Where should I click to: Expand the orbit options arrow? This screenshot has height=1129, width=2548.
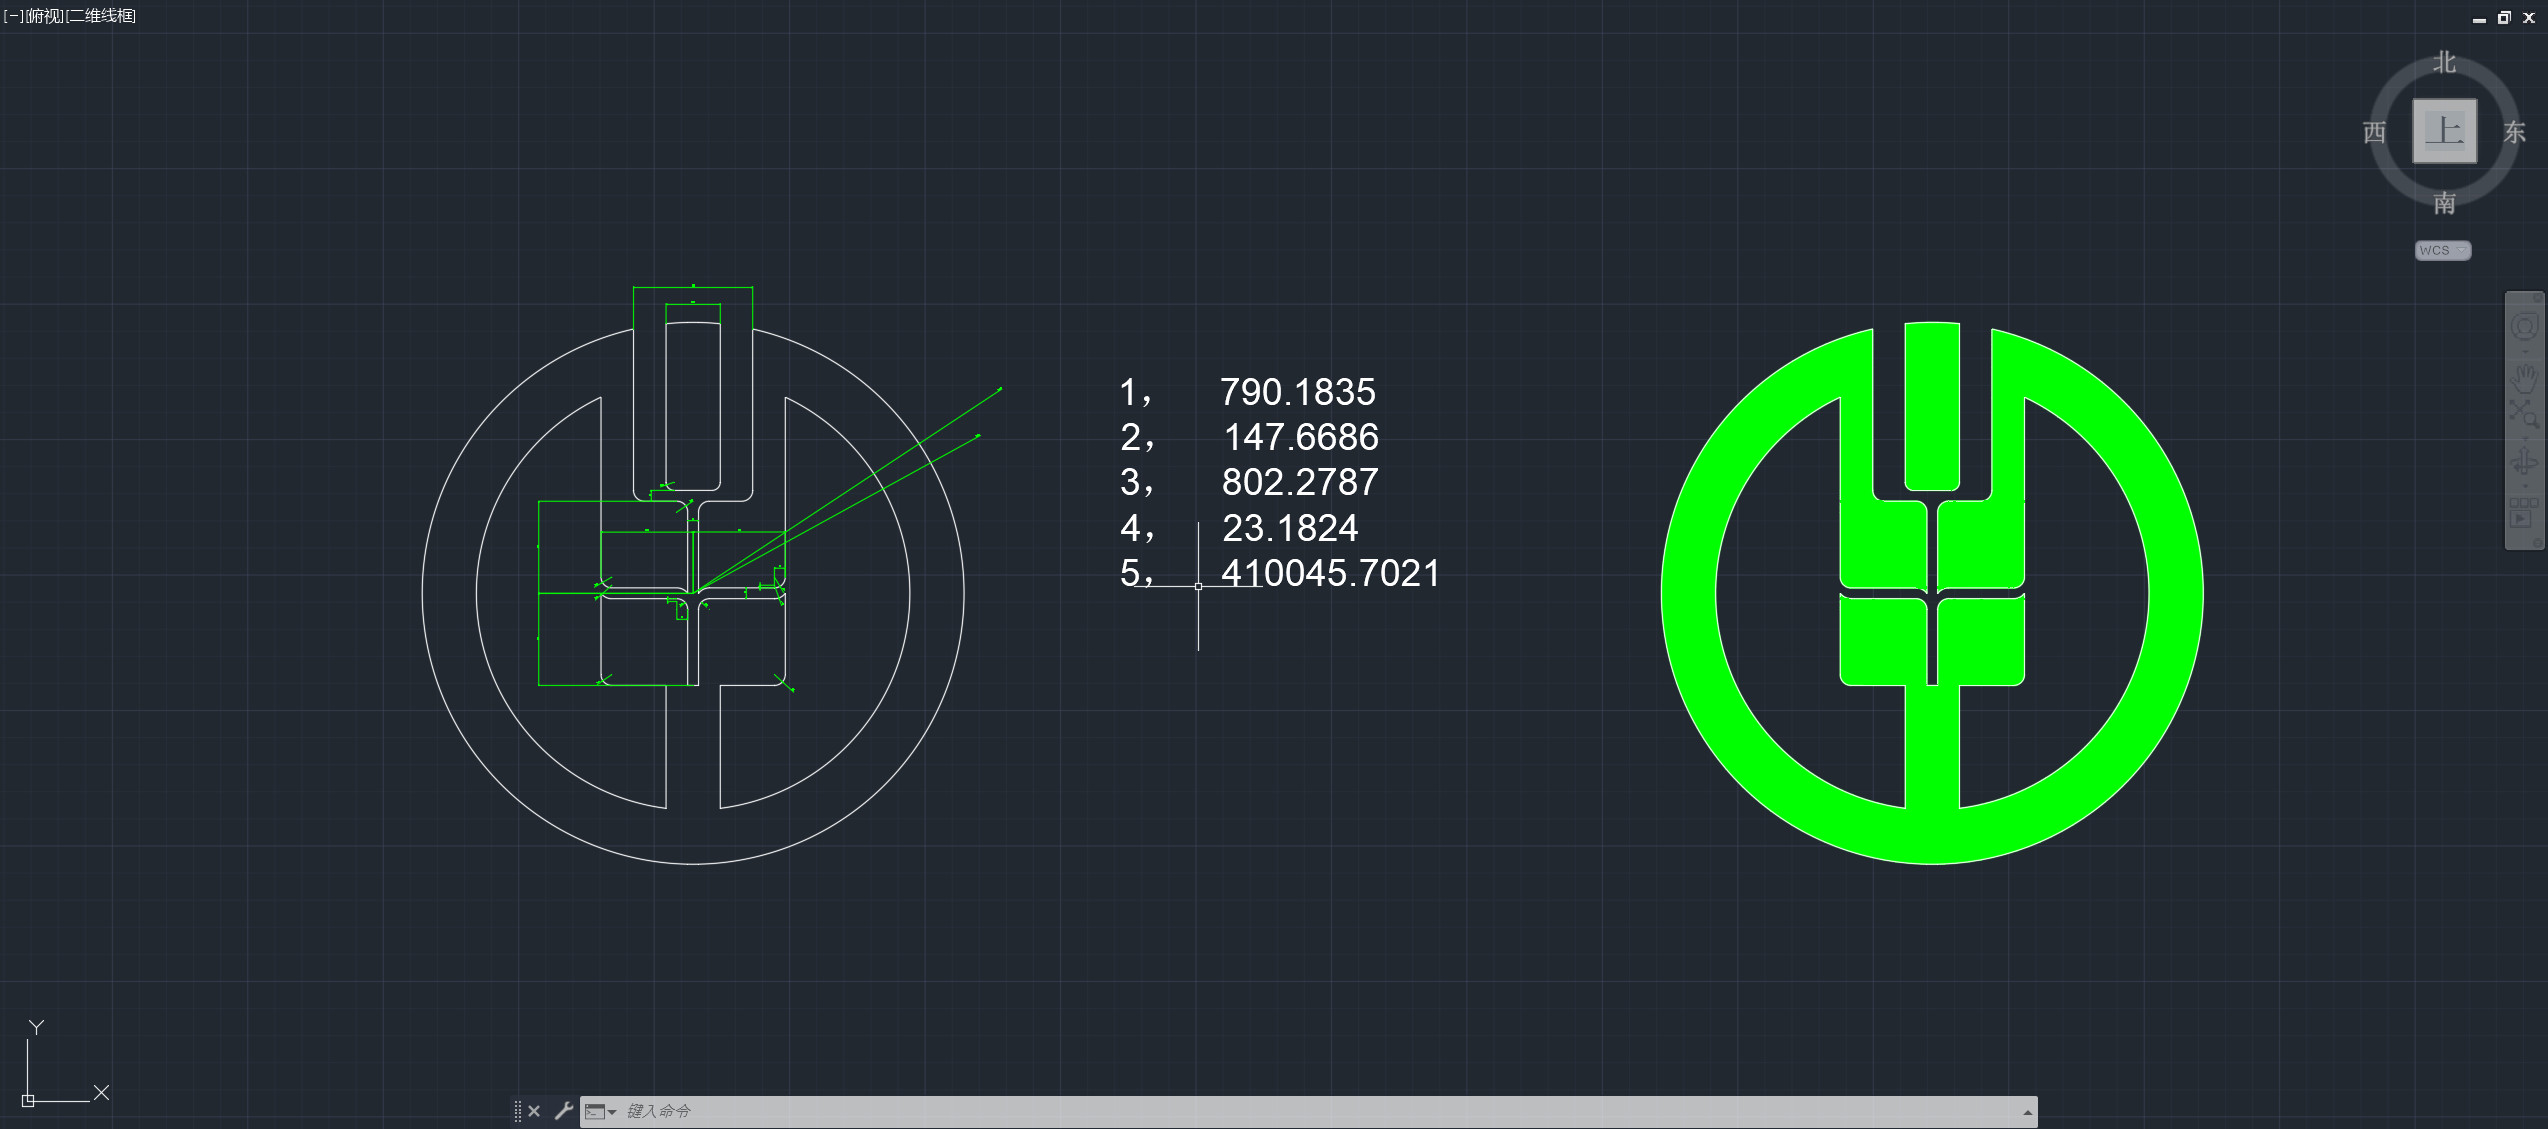click(2525, 486)
